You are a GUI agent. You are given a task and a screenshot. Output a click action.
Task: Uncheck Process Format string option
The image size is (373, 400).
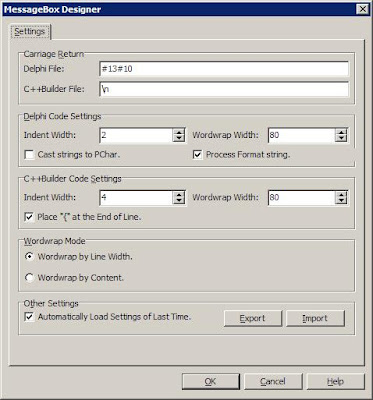[198, 155]
